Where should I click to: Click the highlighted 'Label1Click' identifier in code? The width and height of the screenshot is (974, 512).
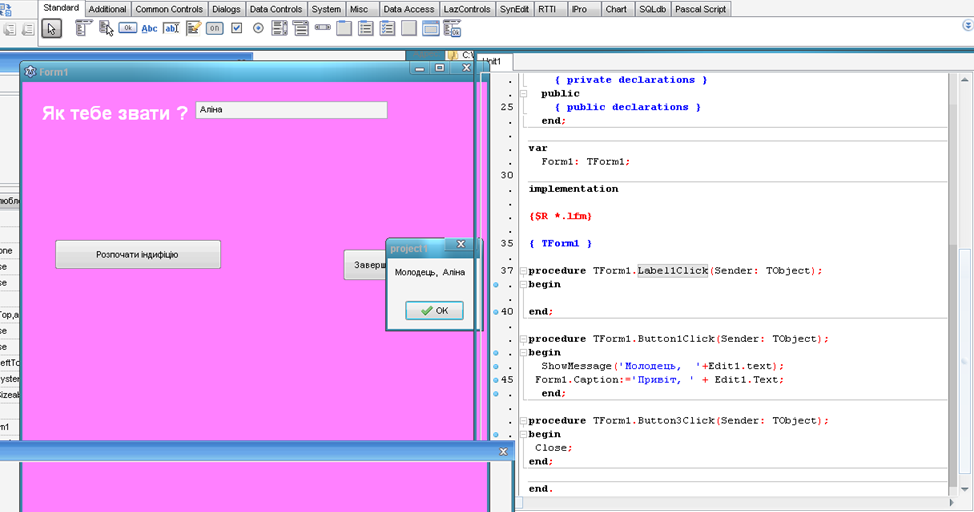pos(673,271)
